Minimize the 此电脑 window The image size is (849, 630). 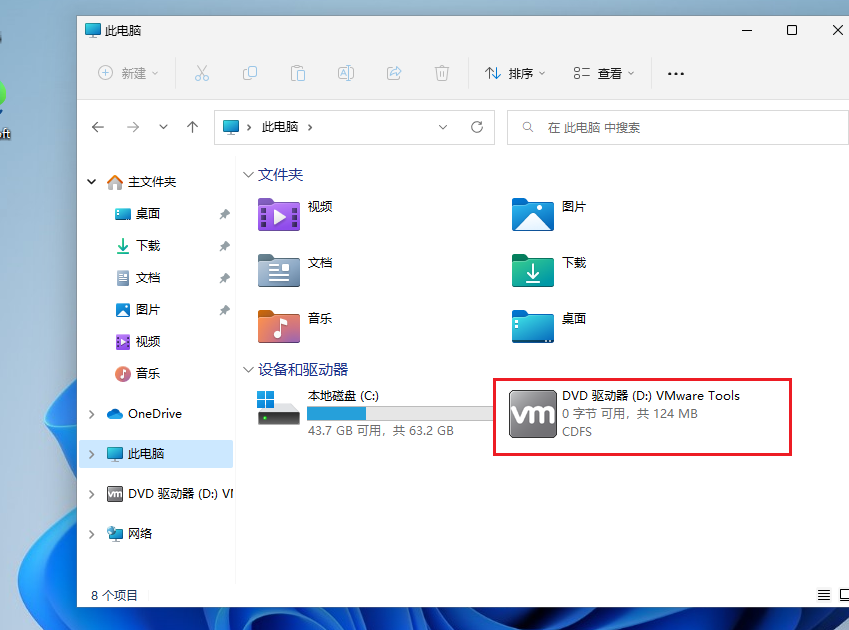click(x=747, y=30)
